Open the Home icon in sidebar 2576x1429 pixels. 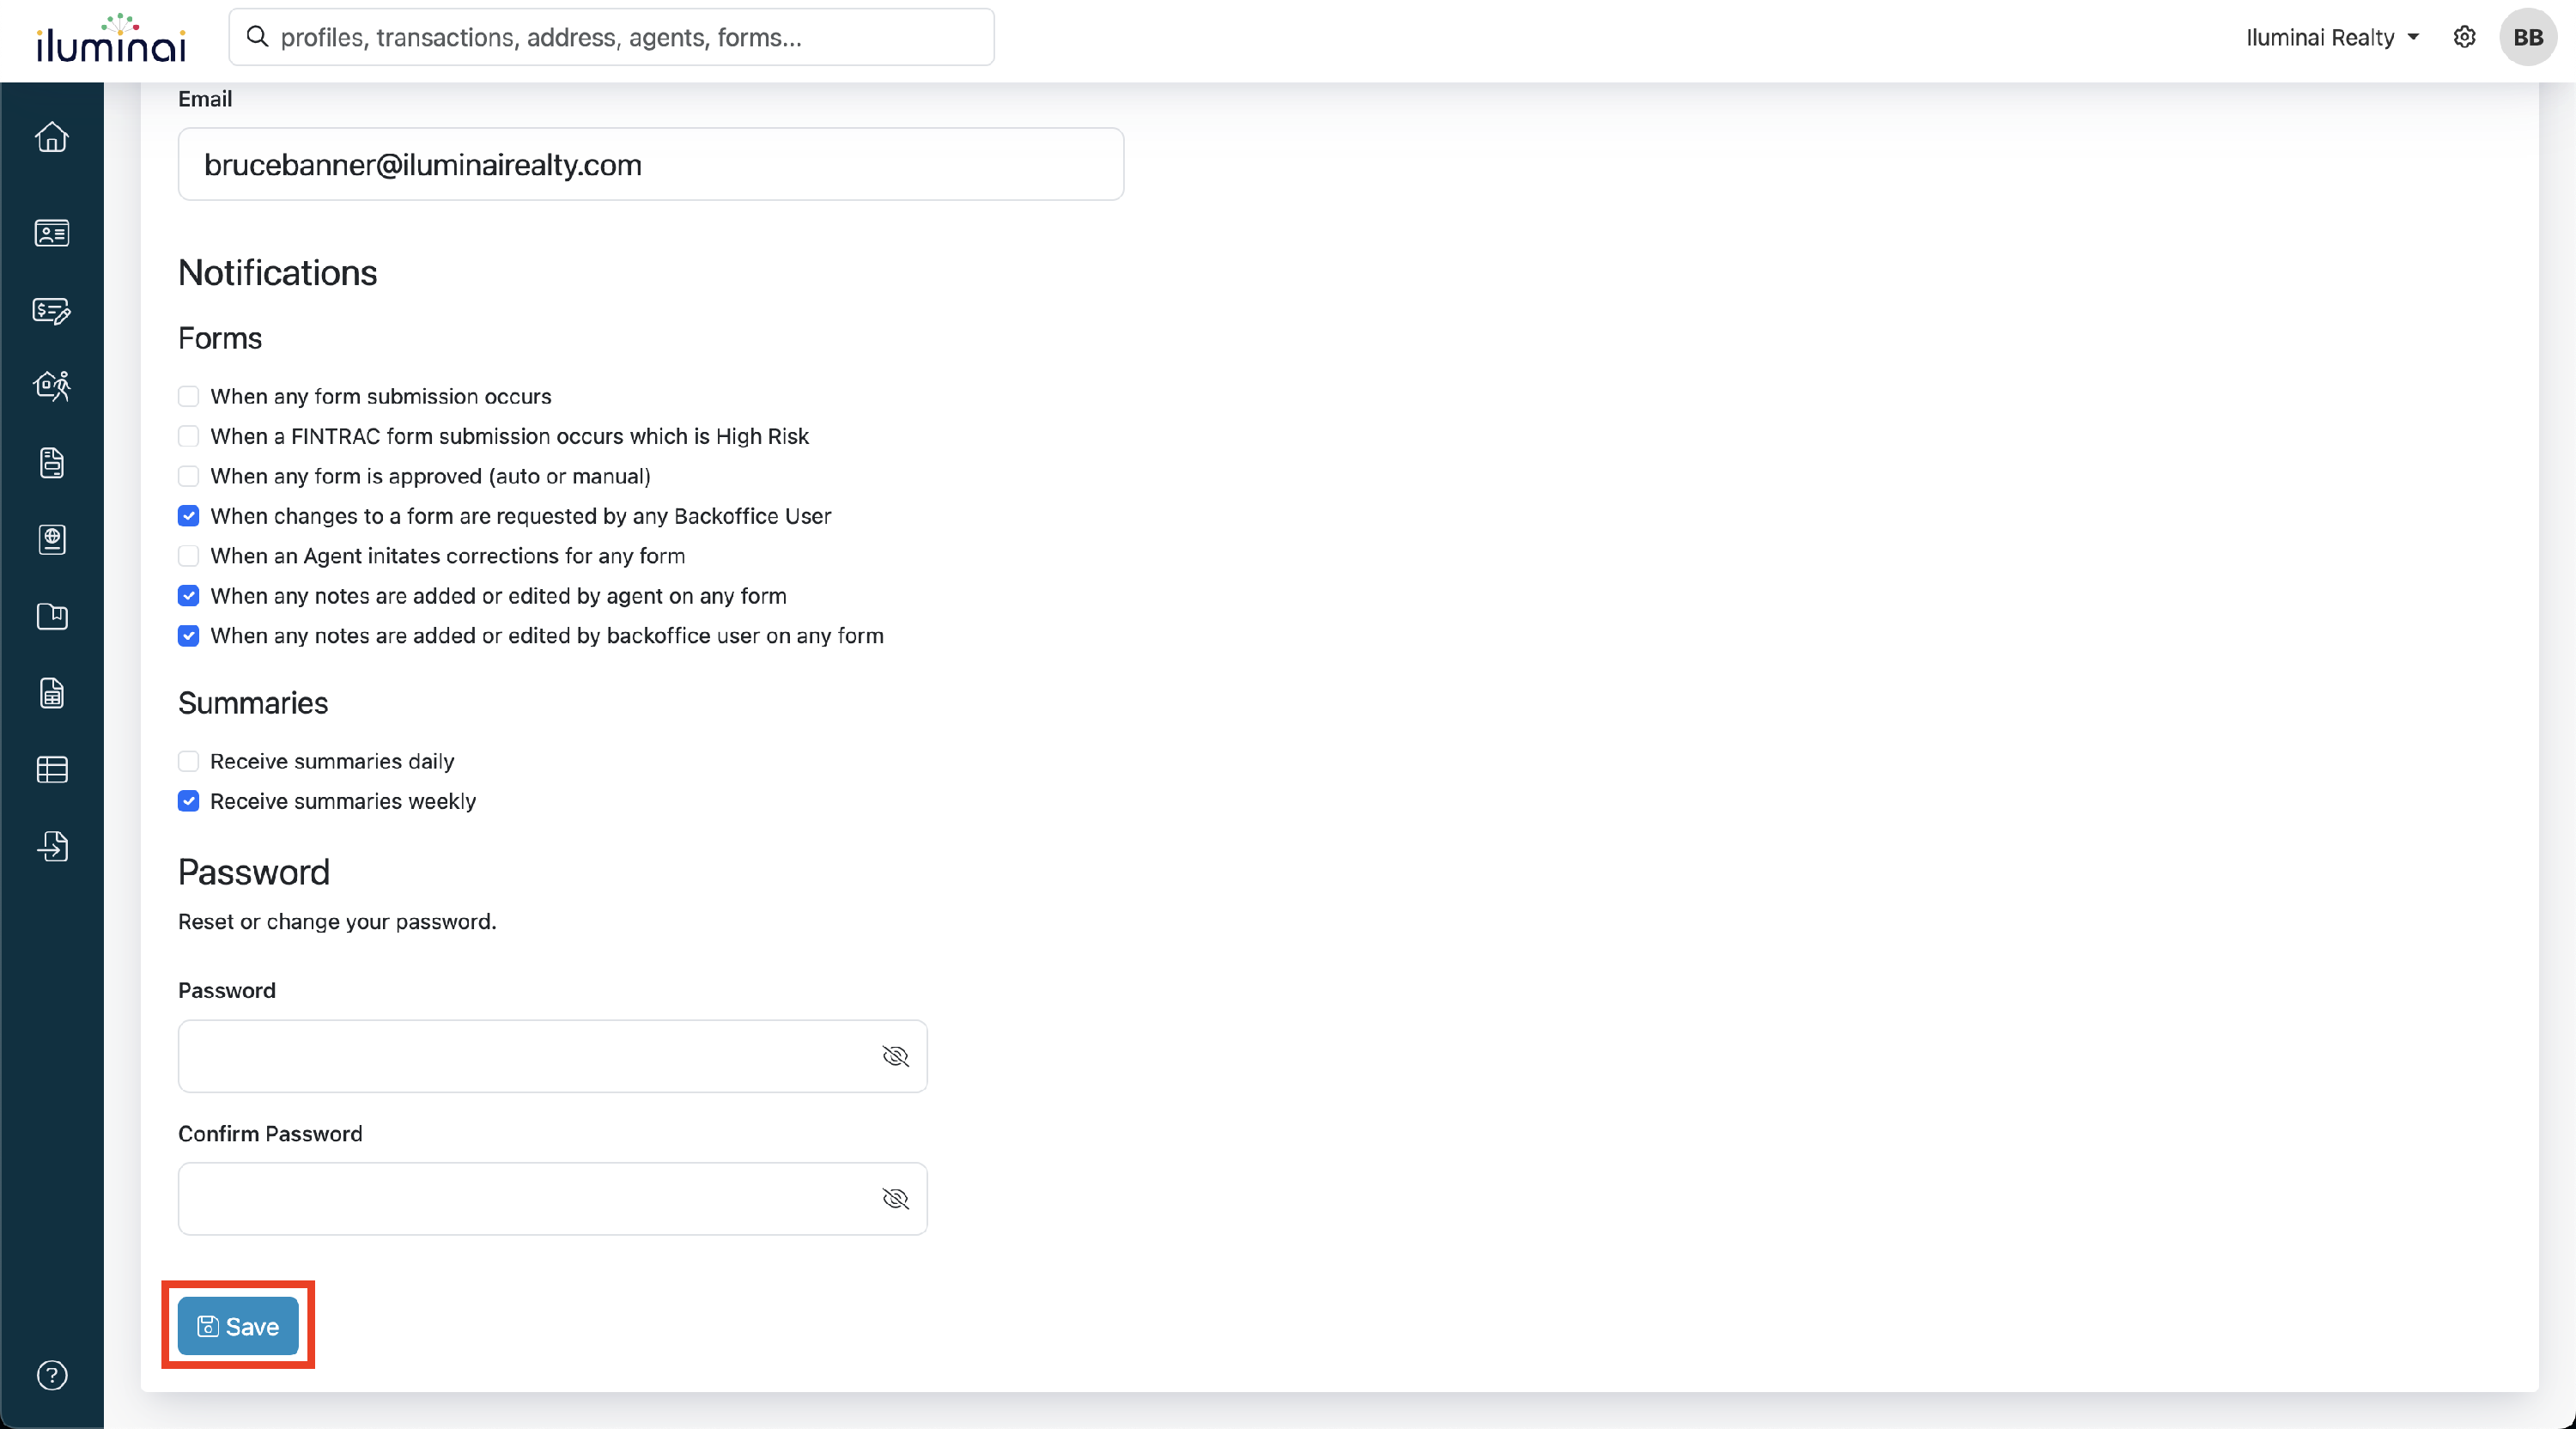52,137
